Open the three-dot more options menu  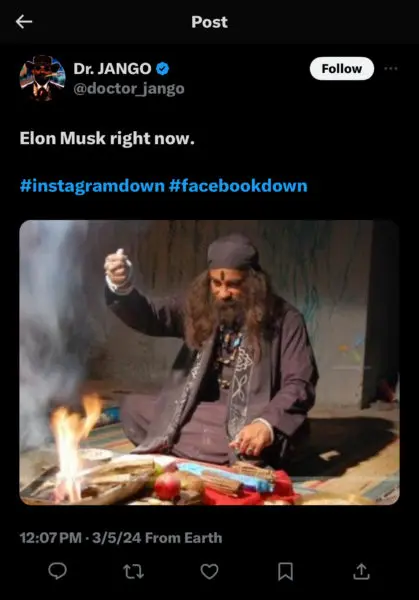point(391,68)
